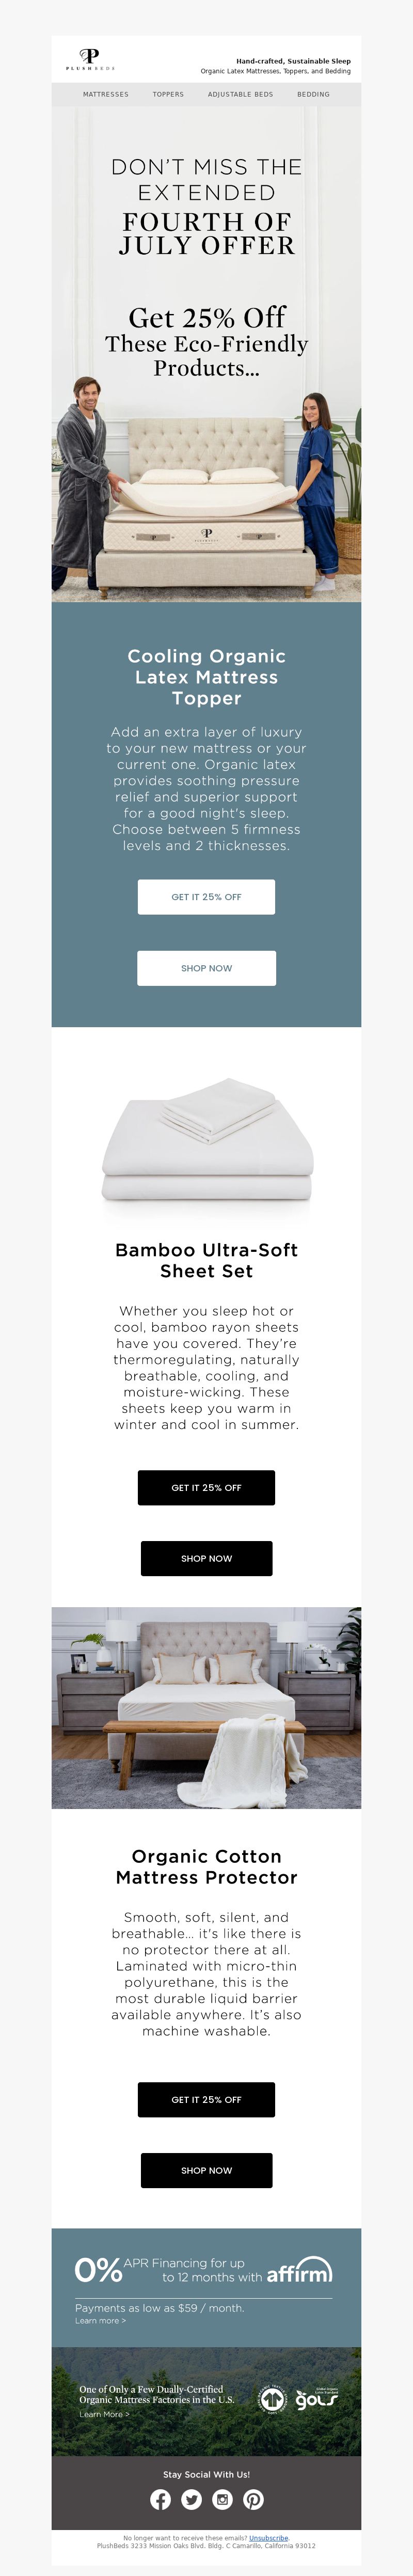Follow the Learn more financing link

click(x=100, y=2320)
